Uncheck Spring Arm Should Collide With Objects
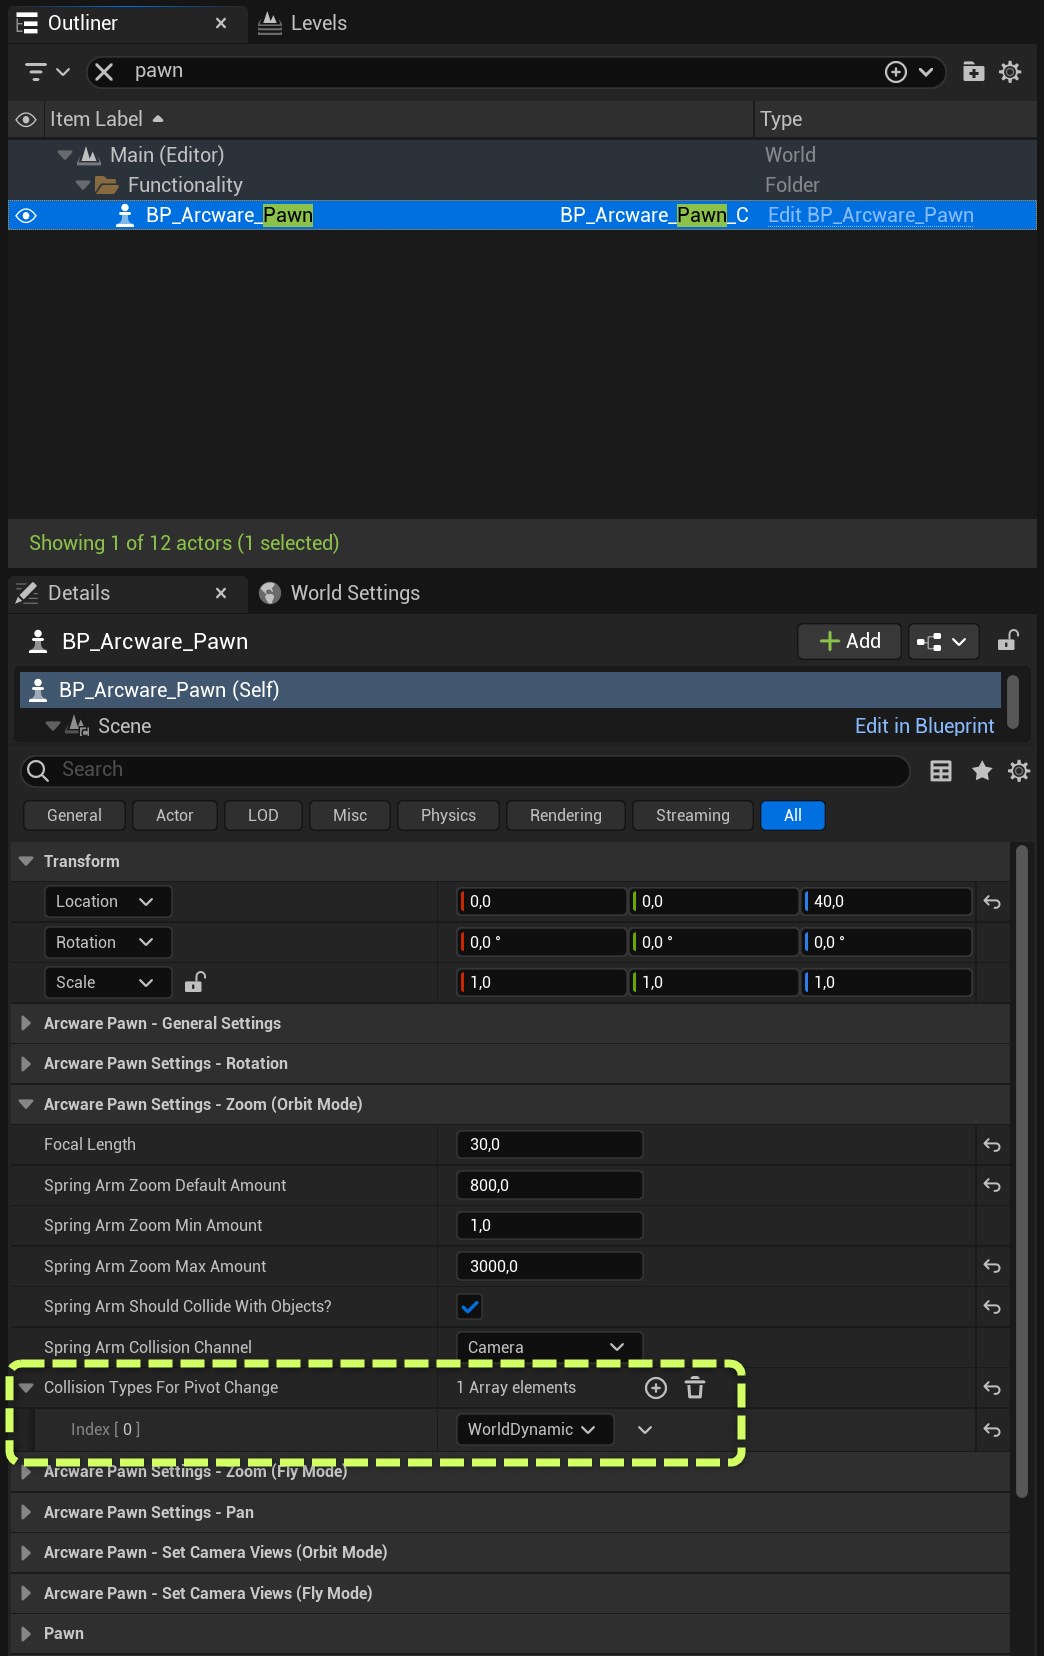This screenshot has width=1044, height=1656. pyautogui.click(x=469, y=1306)
